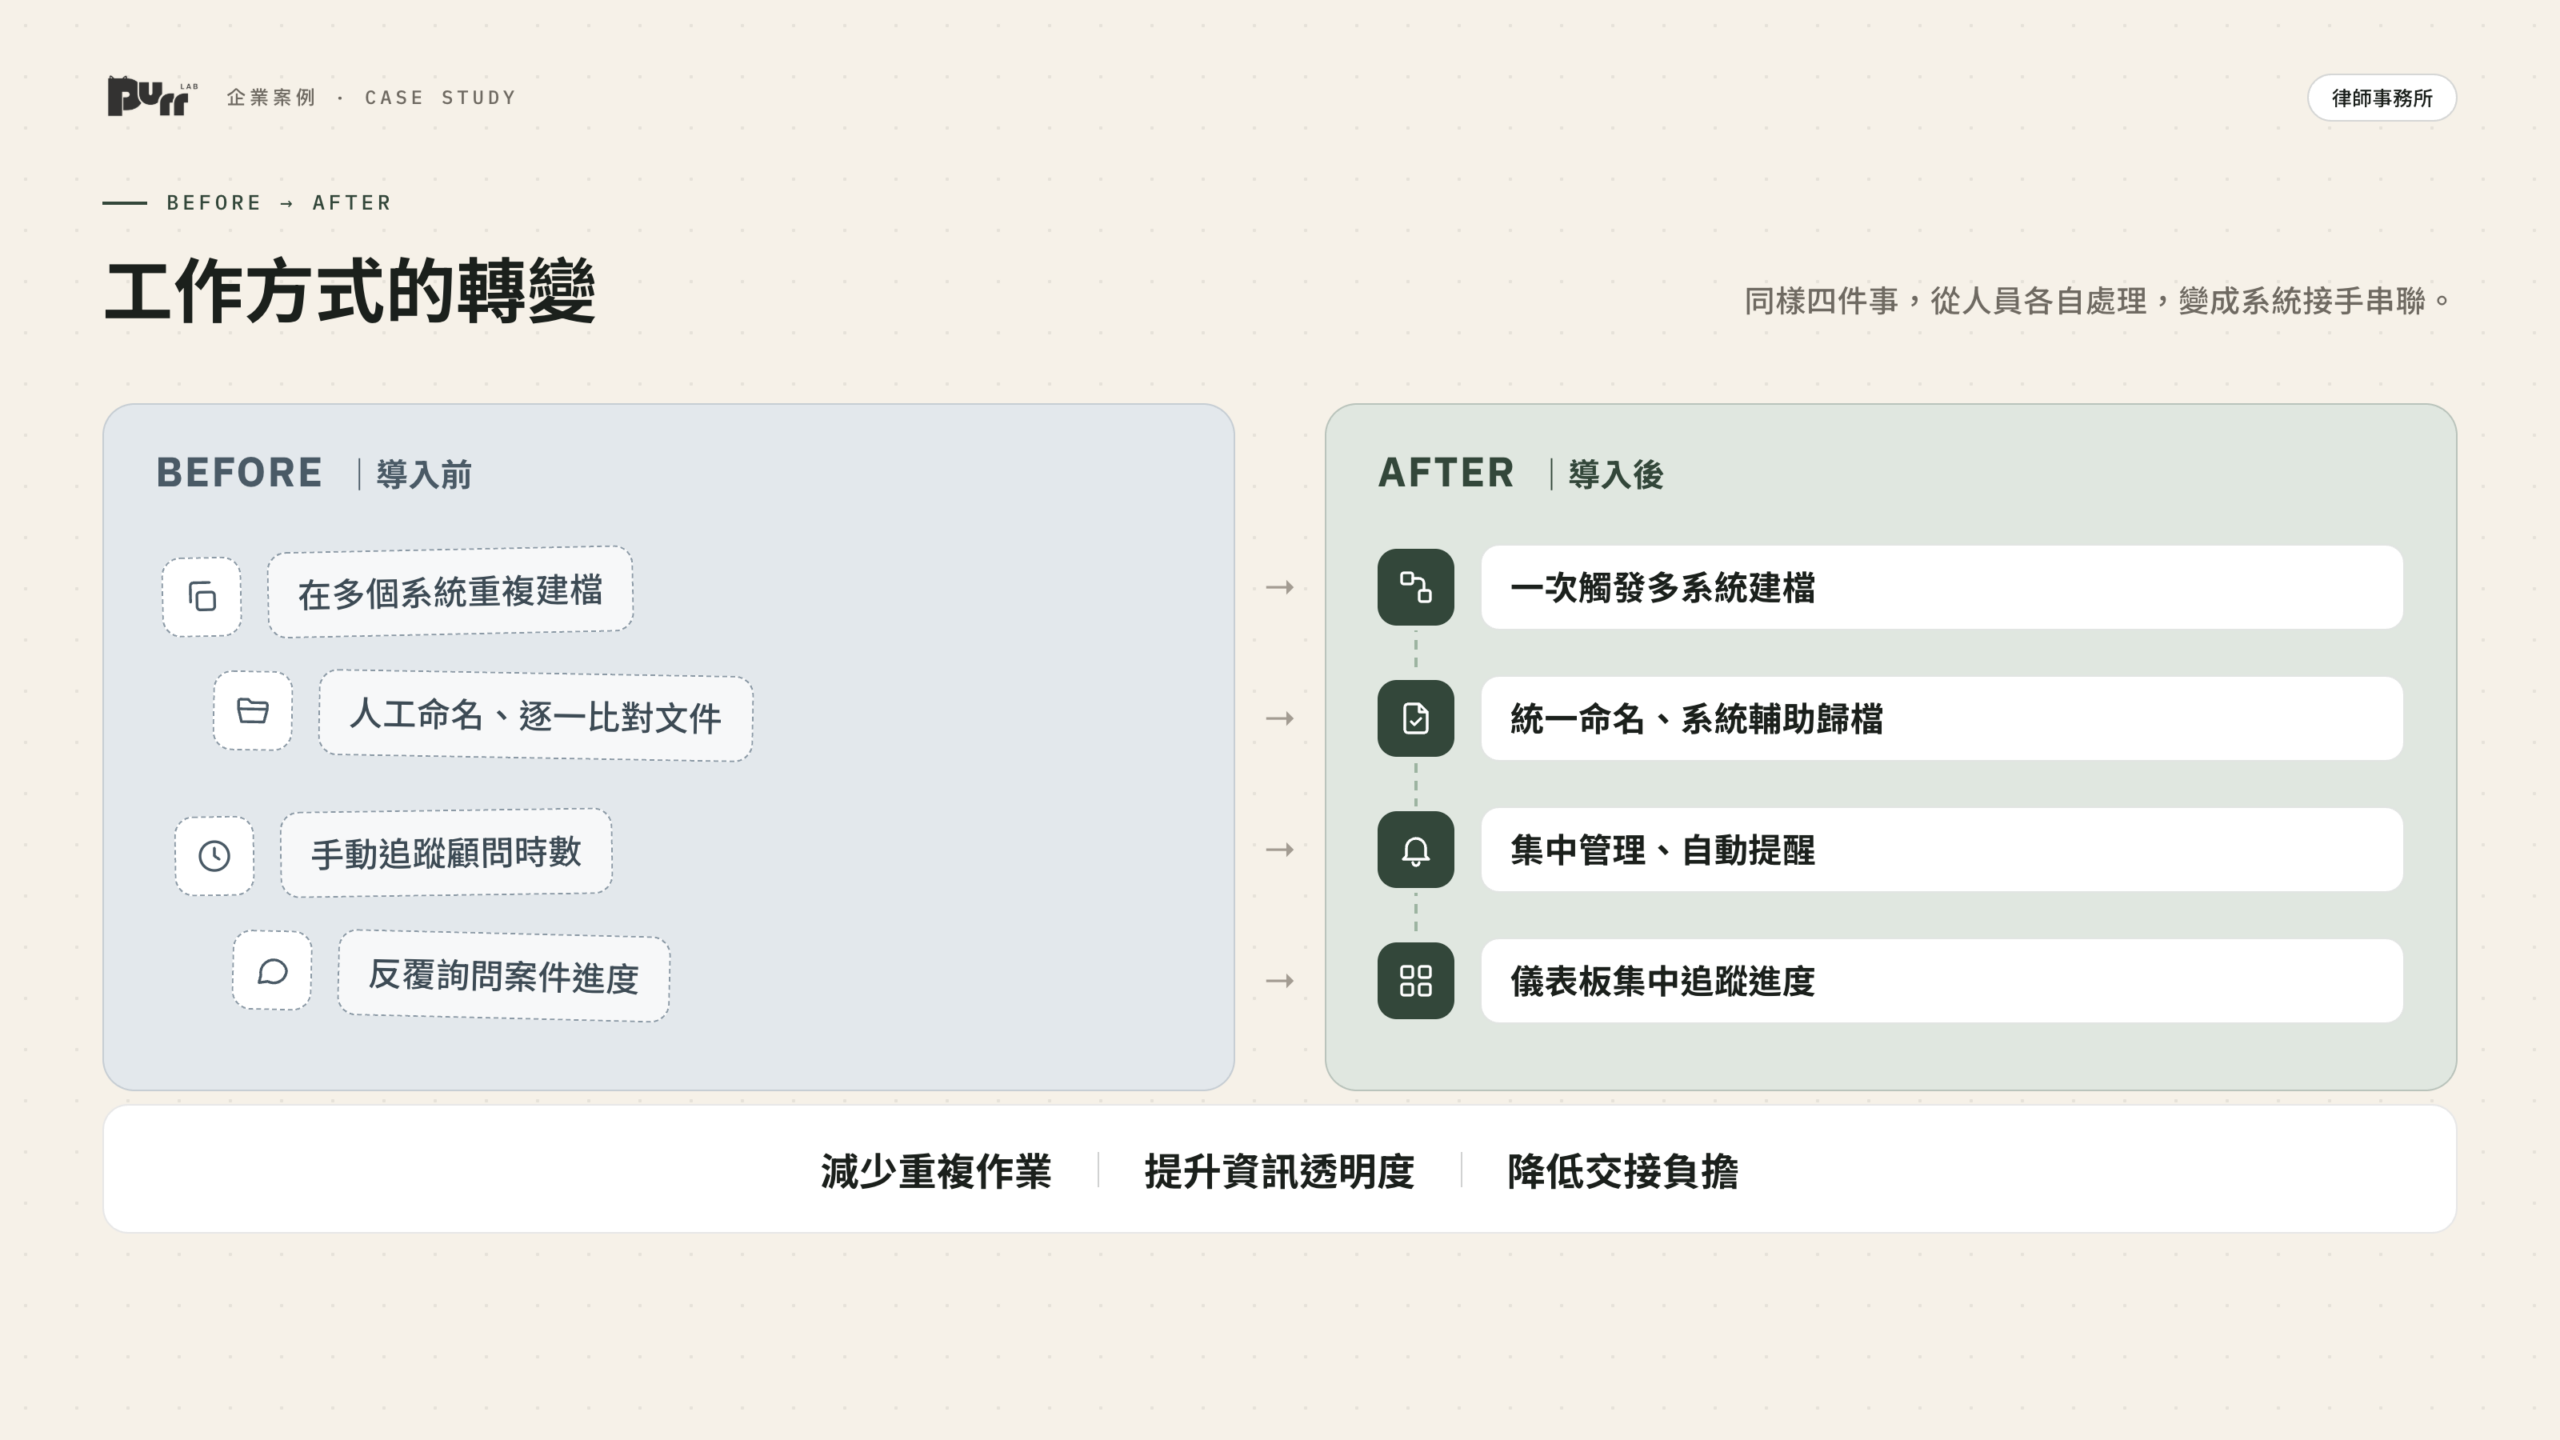Image resolution: width=2560 pixels, height=1440 pixels.
Task: Click the 律師事務所 tag pill
Action: [x=2381, y=98]
